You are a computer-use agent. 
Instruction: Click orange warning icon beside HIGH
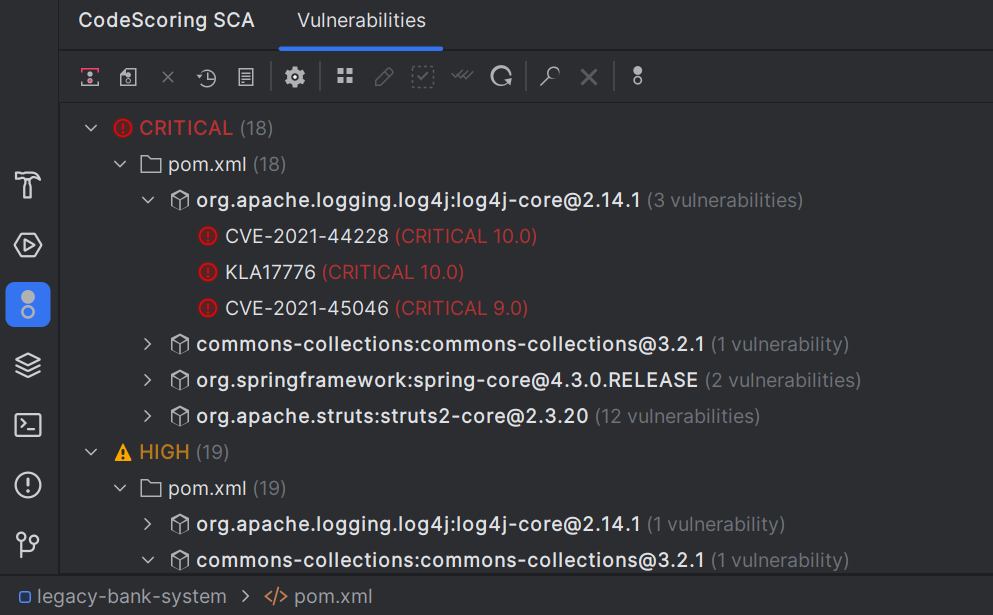123,452
